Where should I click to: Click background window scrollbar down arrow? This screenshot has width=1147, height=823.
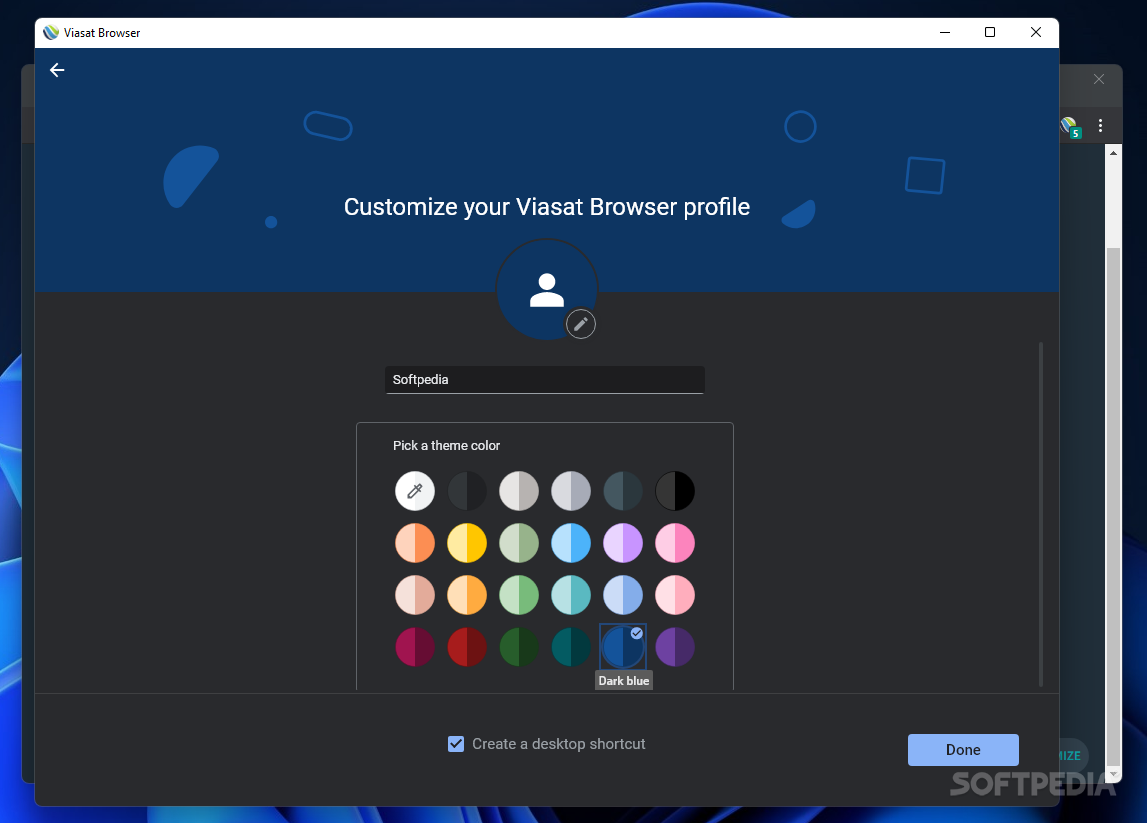[x=1113, y=774]
